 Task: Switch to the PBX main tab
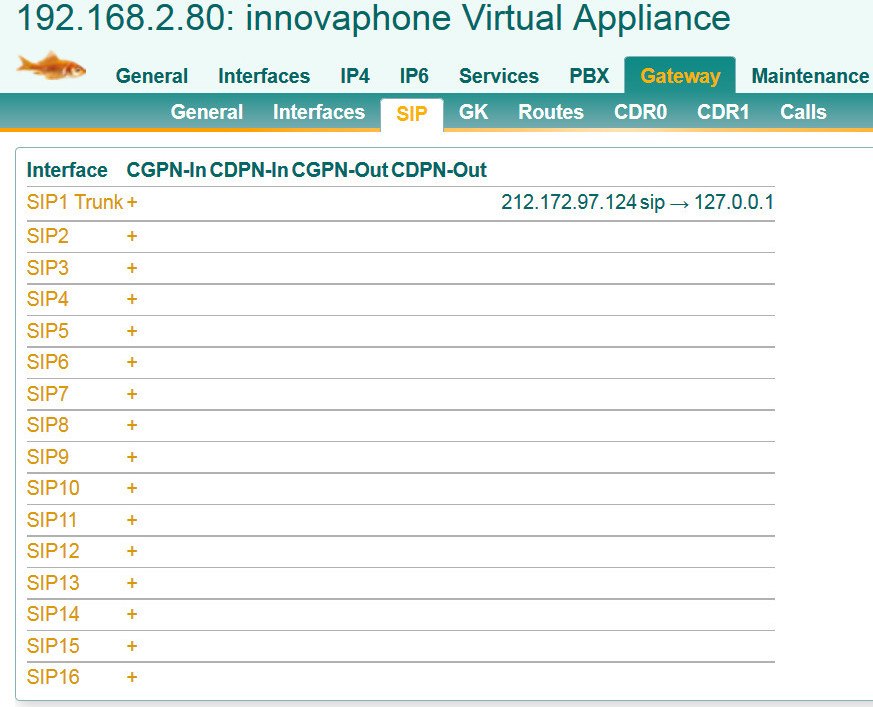tap(589, 76)
